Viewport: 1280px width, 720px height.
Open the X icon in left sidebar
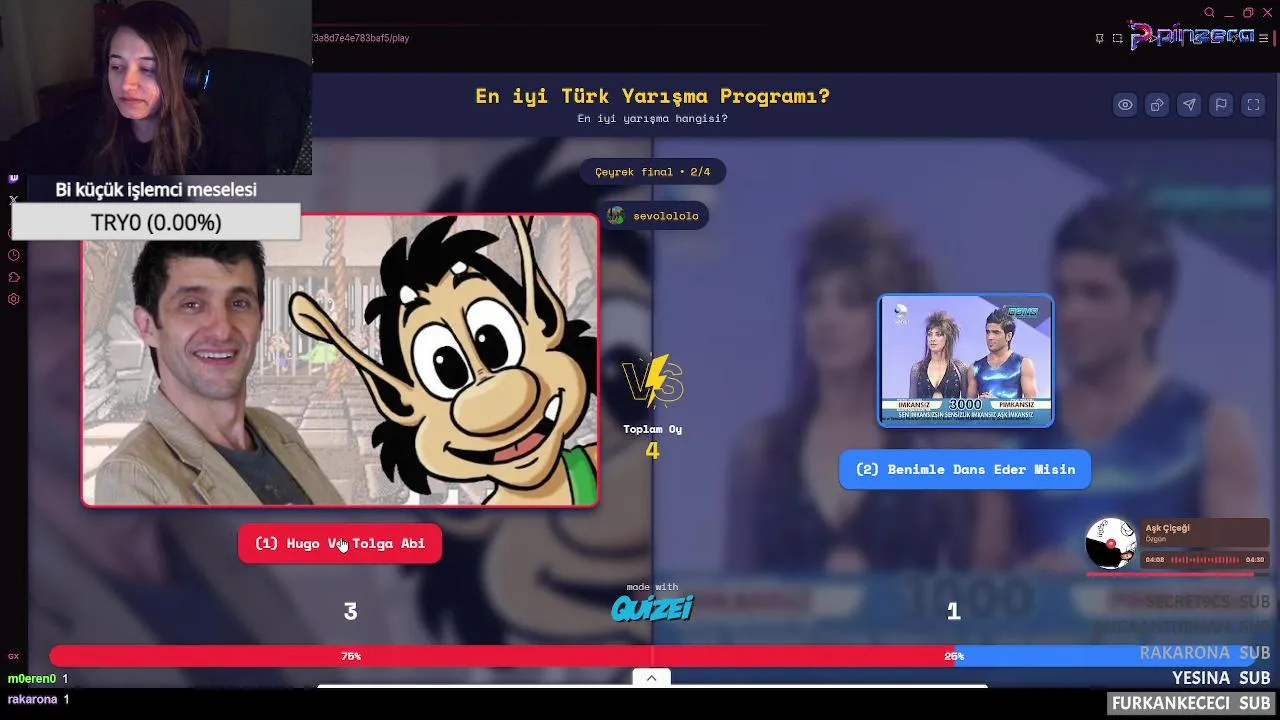[14, 200]
